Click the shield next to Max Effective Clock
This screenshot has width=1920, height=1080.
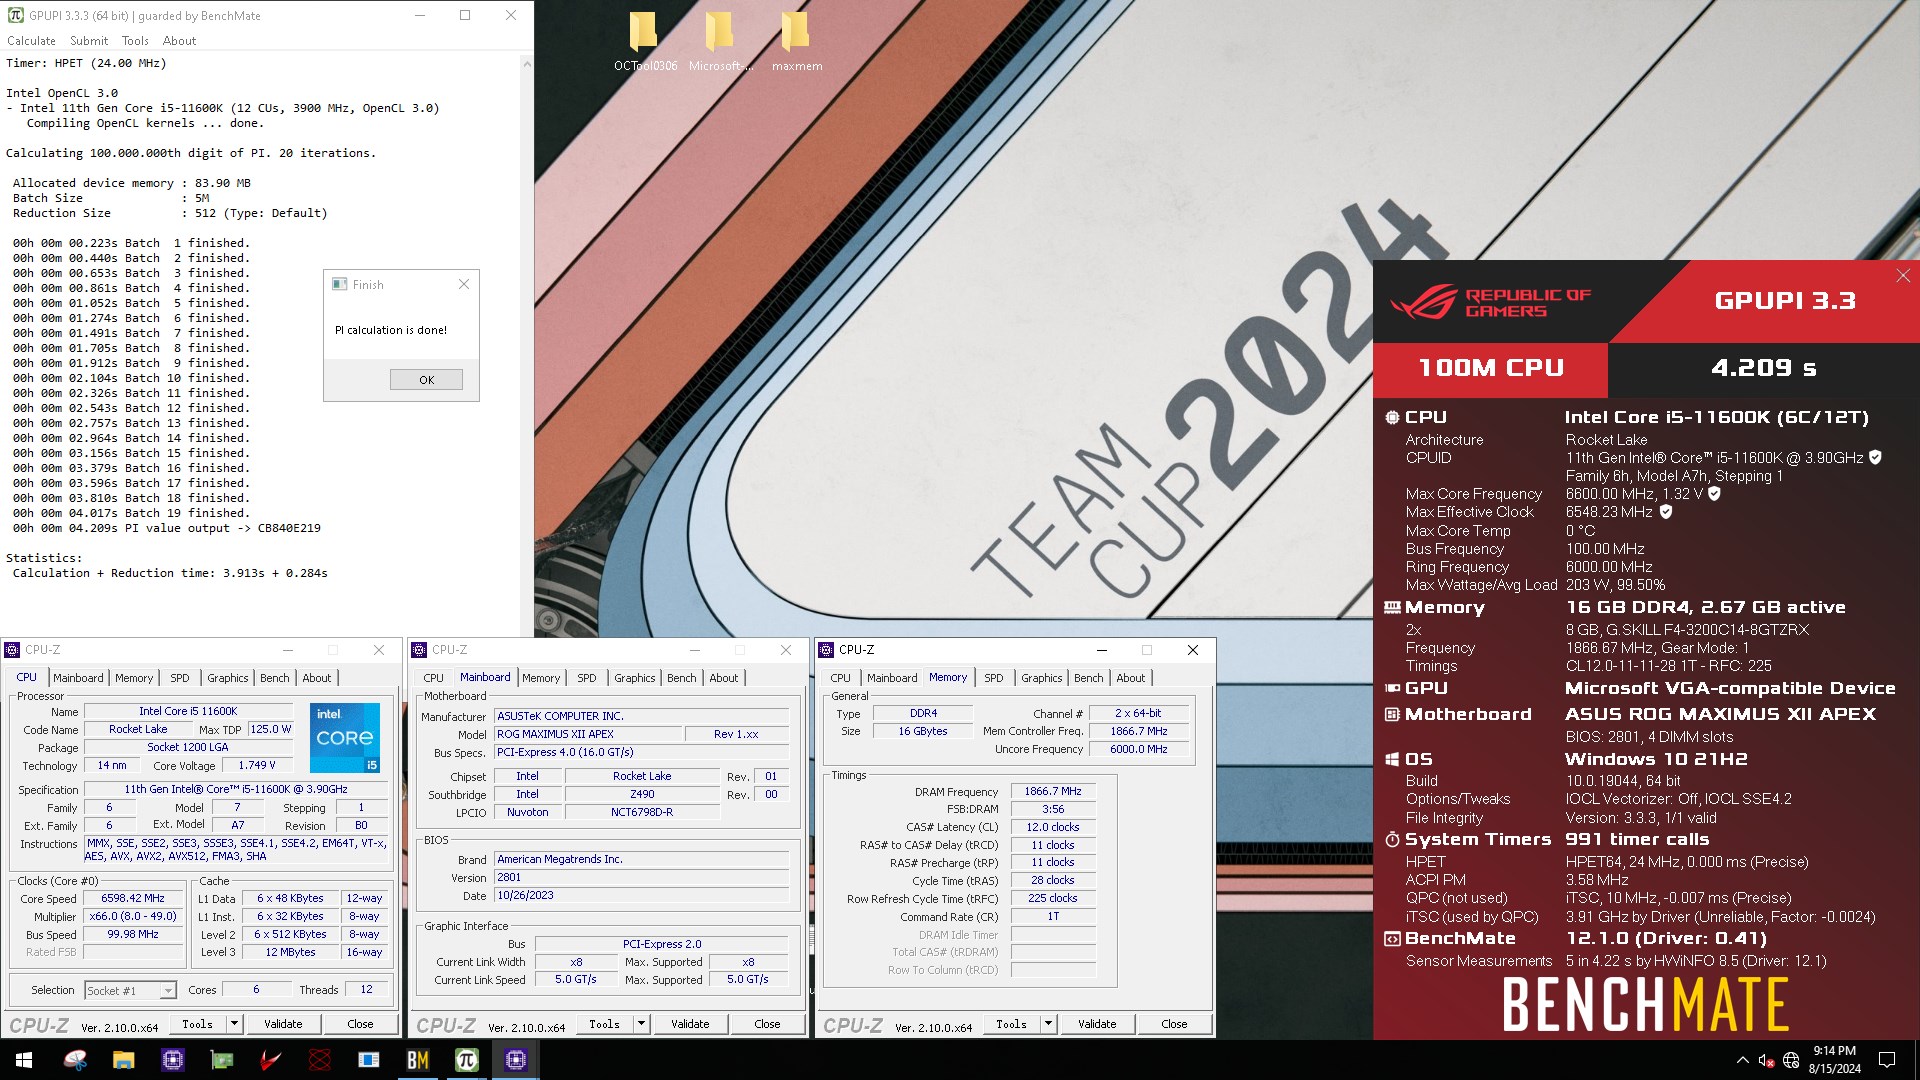point(1666,511)
